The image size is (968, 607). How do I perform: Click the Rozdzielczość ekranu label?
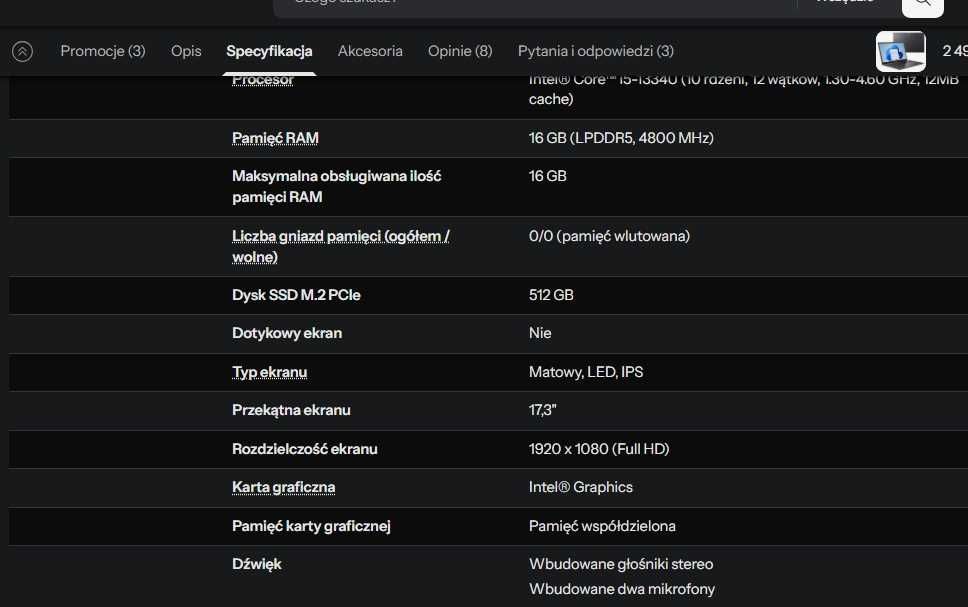pyautogui.click(x=304, y=449)
